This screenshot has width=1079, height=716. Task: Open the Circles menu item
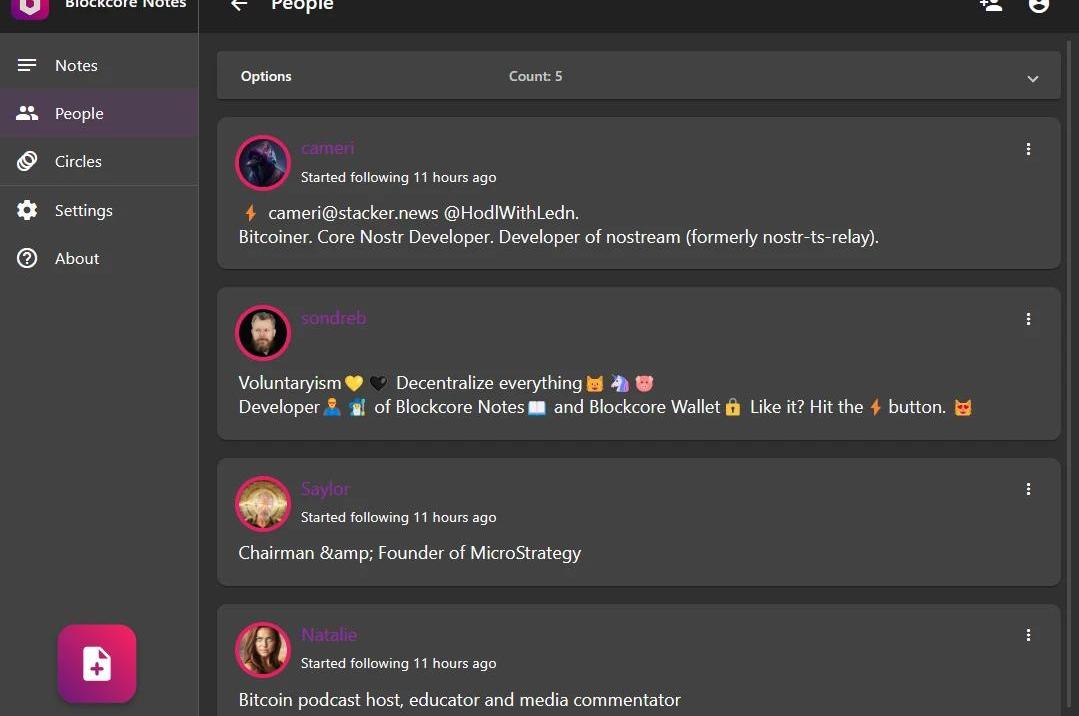coord(99,161)
